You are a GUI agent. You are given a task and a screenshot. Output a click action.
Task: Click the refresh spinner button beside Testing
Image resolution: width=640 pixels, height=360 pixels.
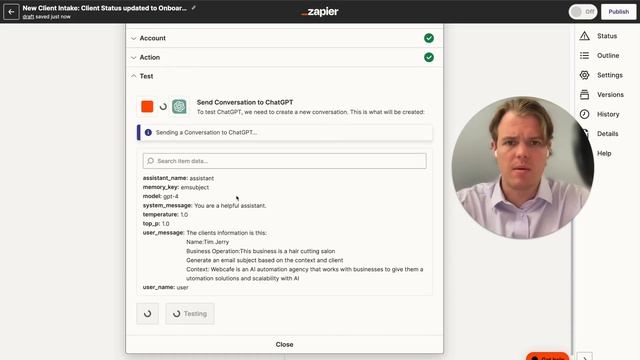click(147, 313)
